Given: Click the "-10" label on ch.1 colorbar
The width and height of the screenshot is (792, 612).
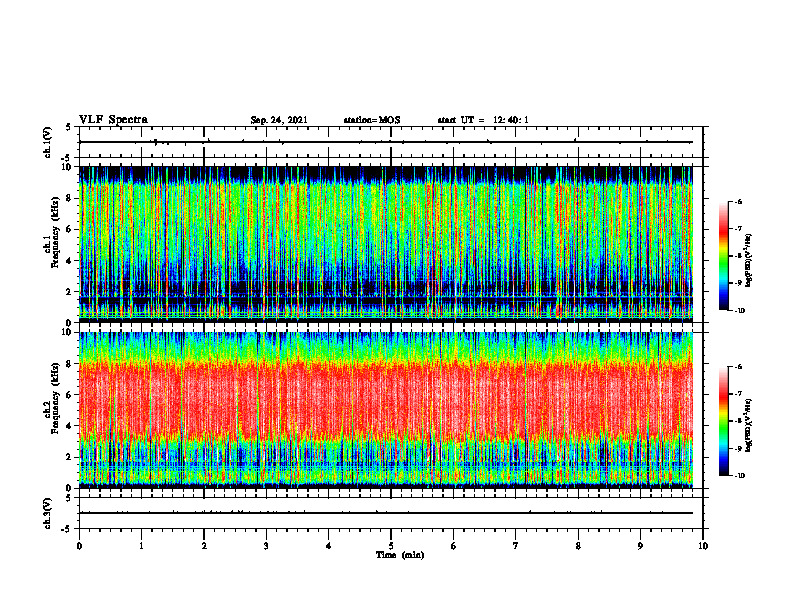Looking at the screenshot, I should 739,311.
